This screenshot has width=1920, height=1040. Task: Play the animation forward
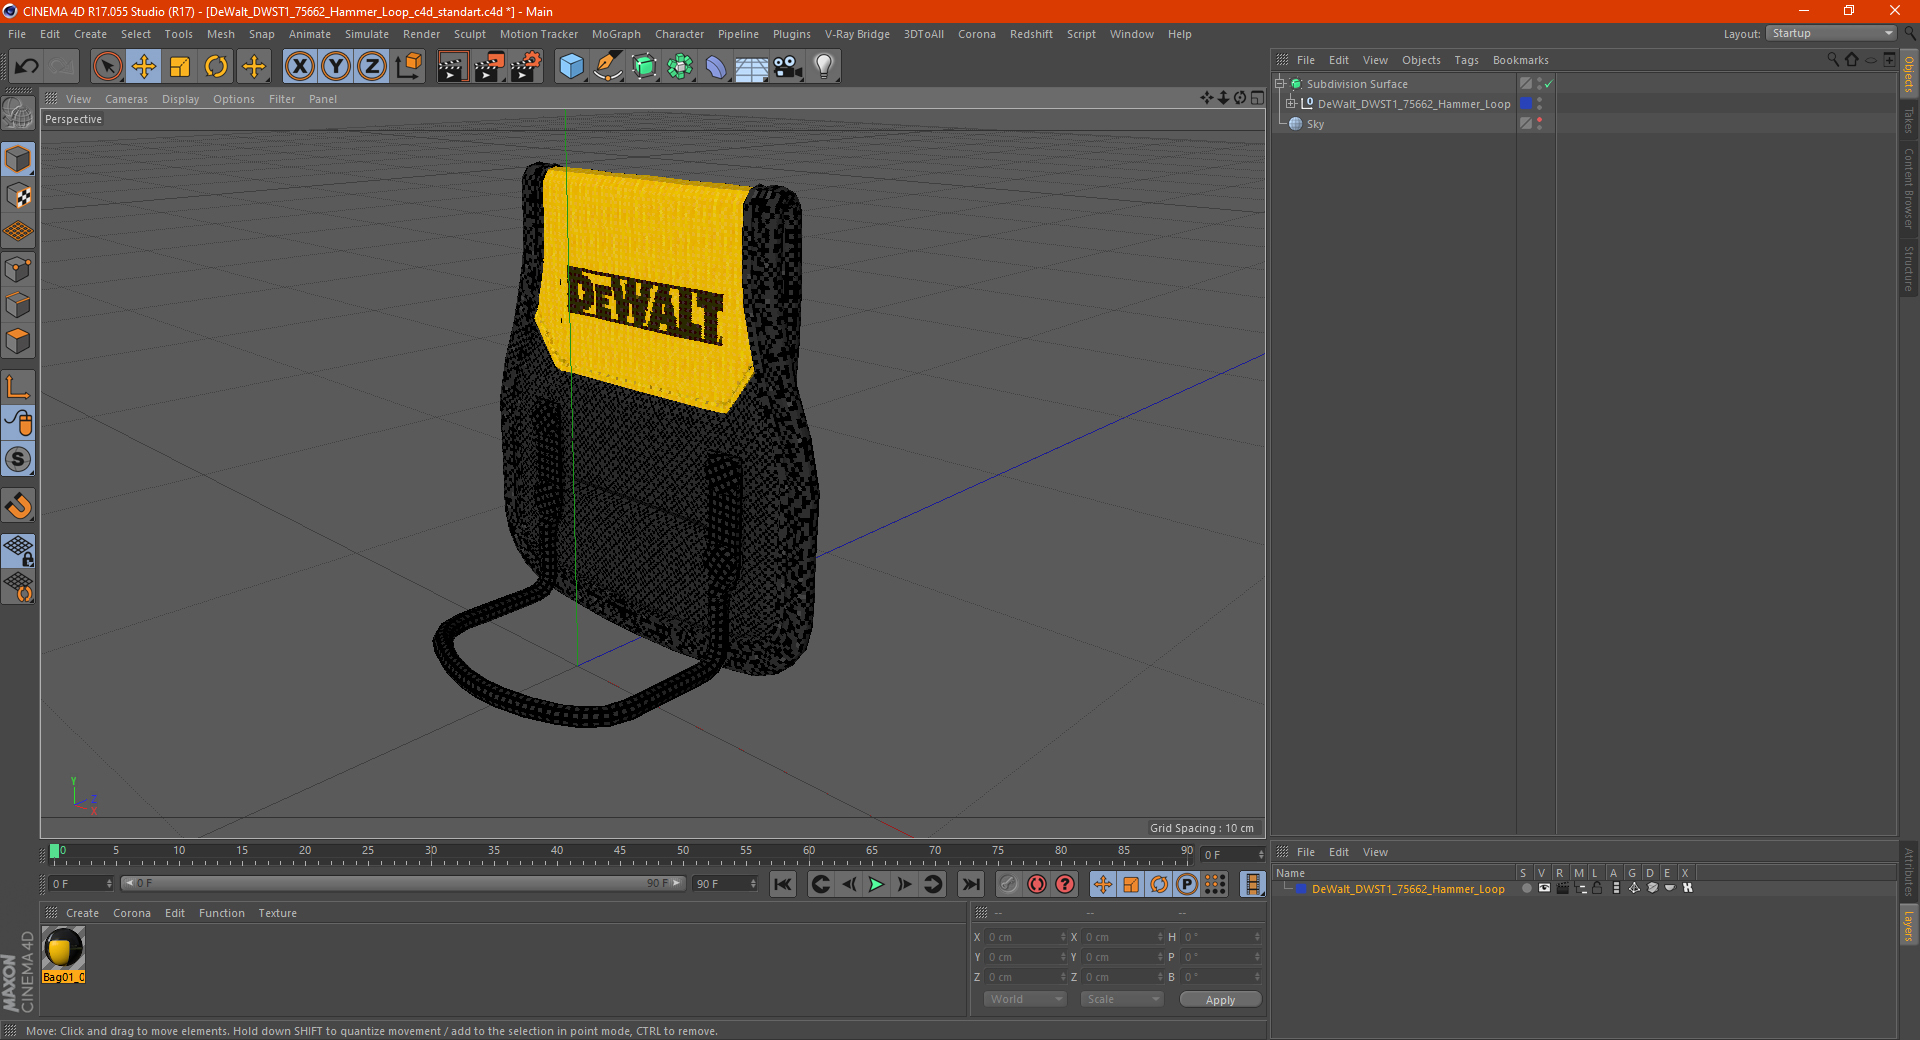point(876,884)
